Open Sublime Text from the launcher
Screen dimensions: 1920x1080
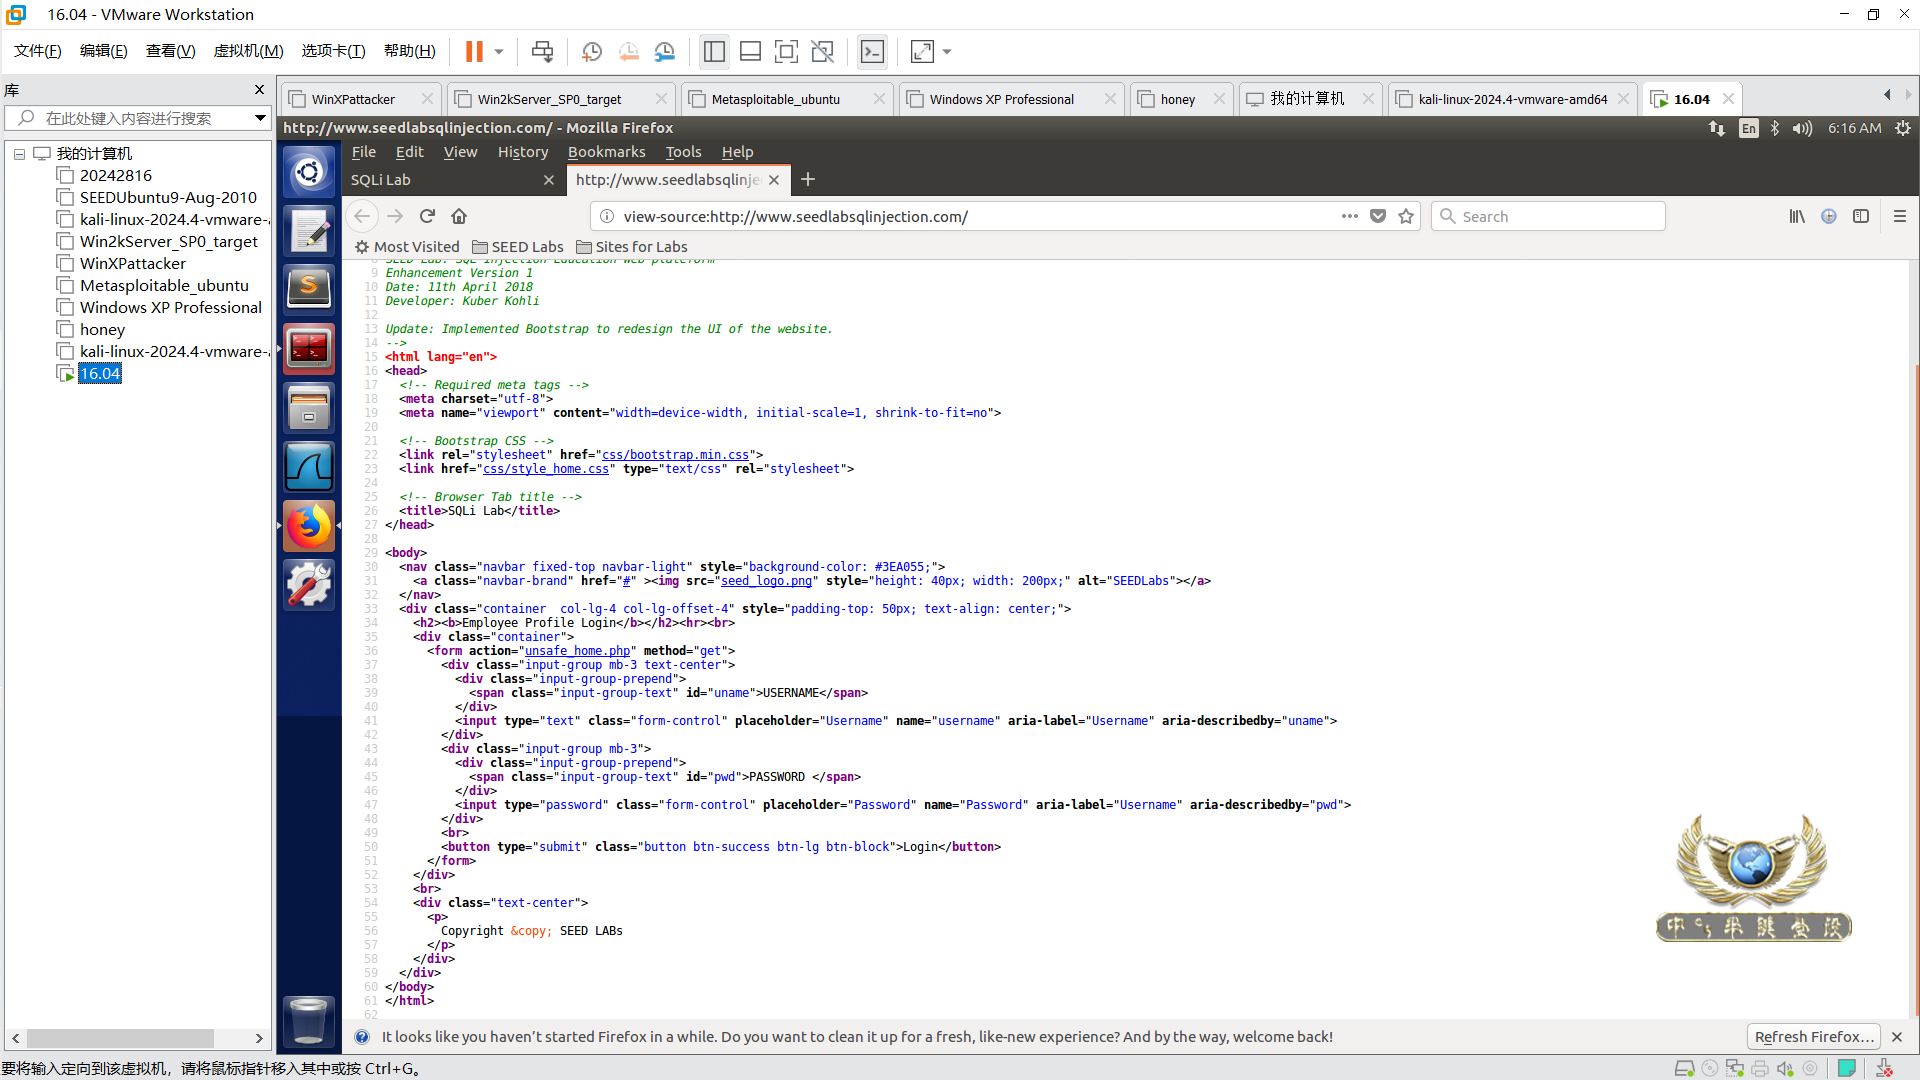309,289
